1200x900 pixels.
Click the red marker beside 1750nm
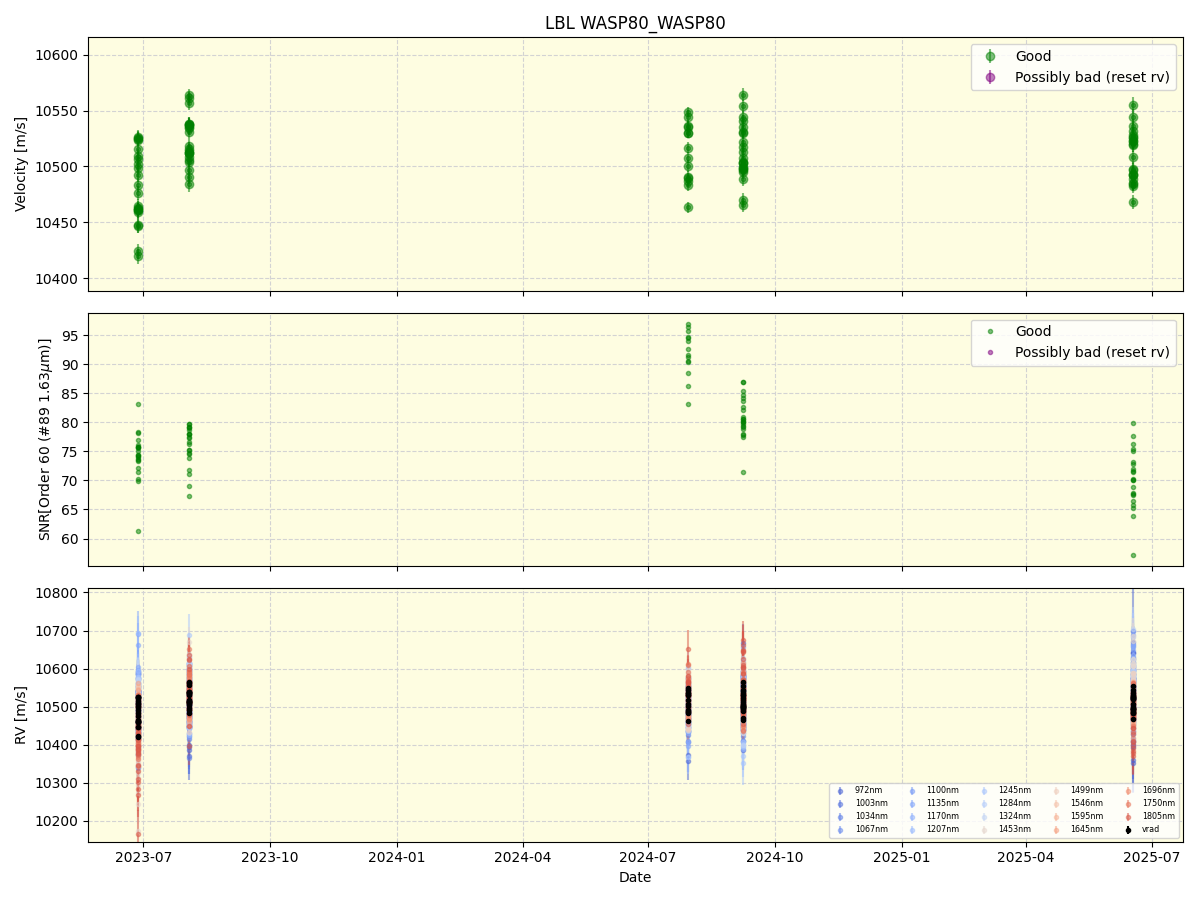tap(1128, 803)
